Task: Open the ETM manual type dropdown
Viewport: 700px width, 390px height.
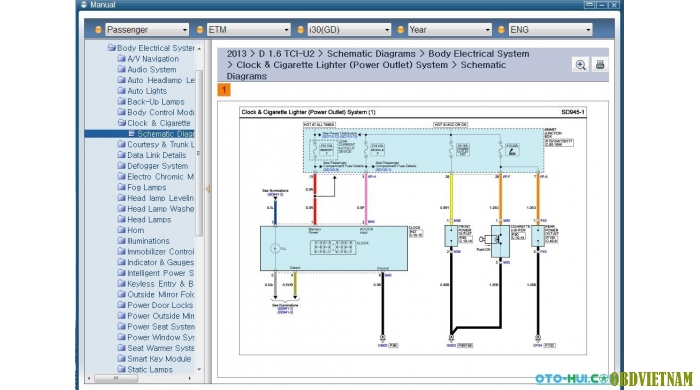Action: coord(248,30)
